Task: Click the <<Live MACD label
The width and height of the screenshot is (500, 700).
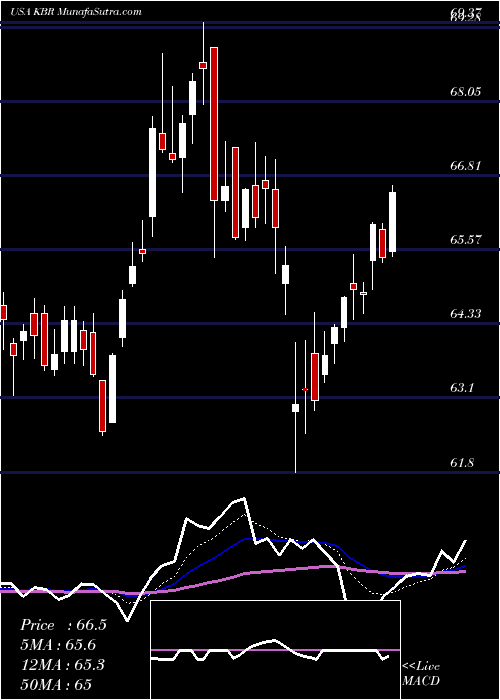Action: [x=421, y=673]
